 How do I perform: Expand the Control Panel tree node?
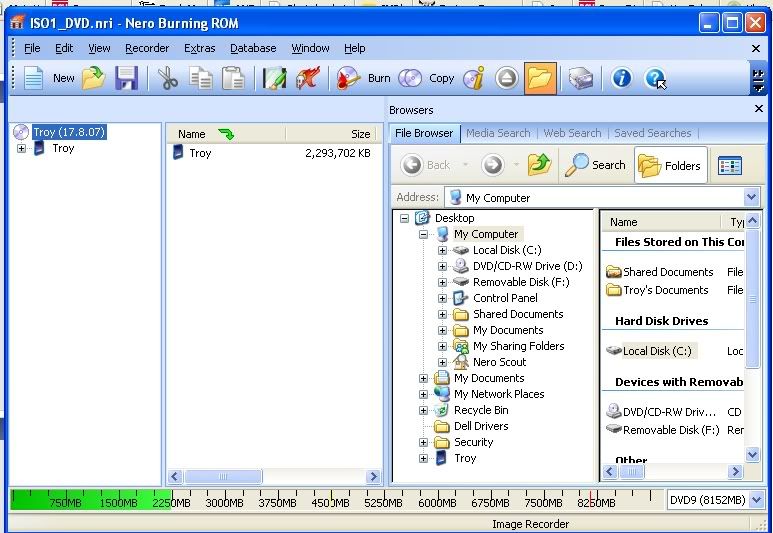pyautogui.click(x=442, y=298)
